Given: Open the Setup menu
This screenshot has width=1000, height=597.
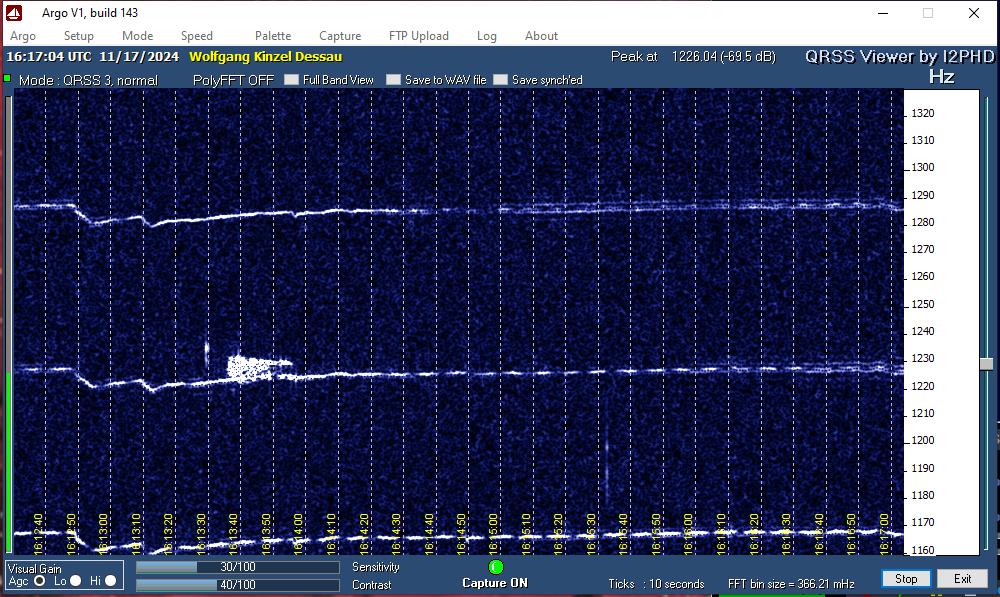Looking at the screenshot, I should 78,36.
